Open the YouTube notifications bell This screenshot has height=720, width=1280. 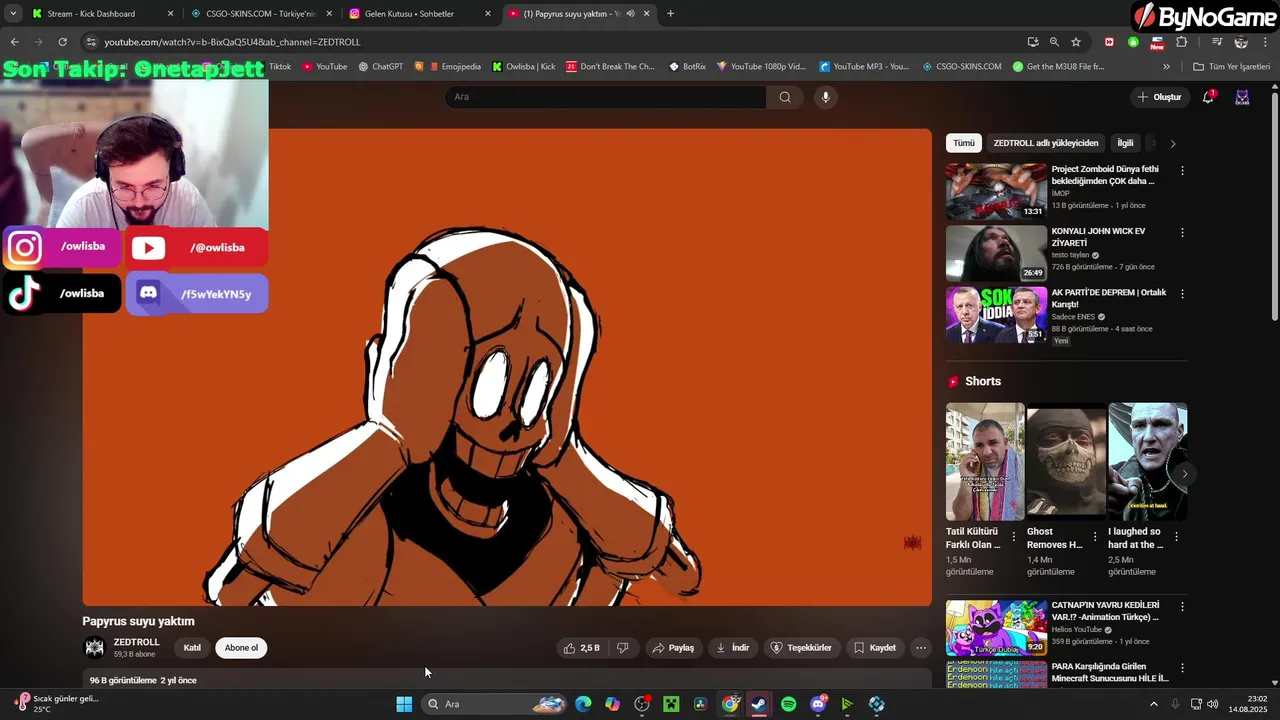click(1208, 97)
